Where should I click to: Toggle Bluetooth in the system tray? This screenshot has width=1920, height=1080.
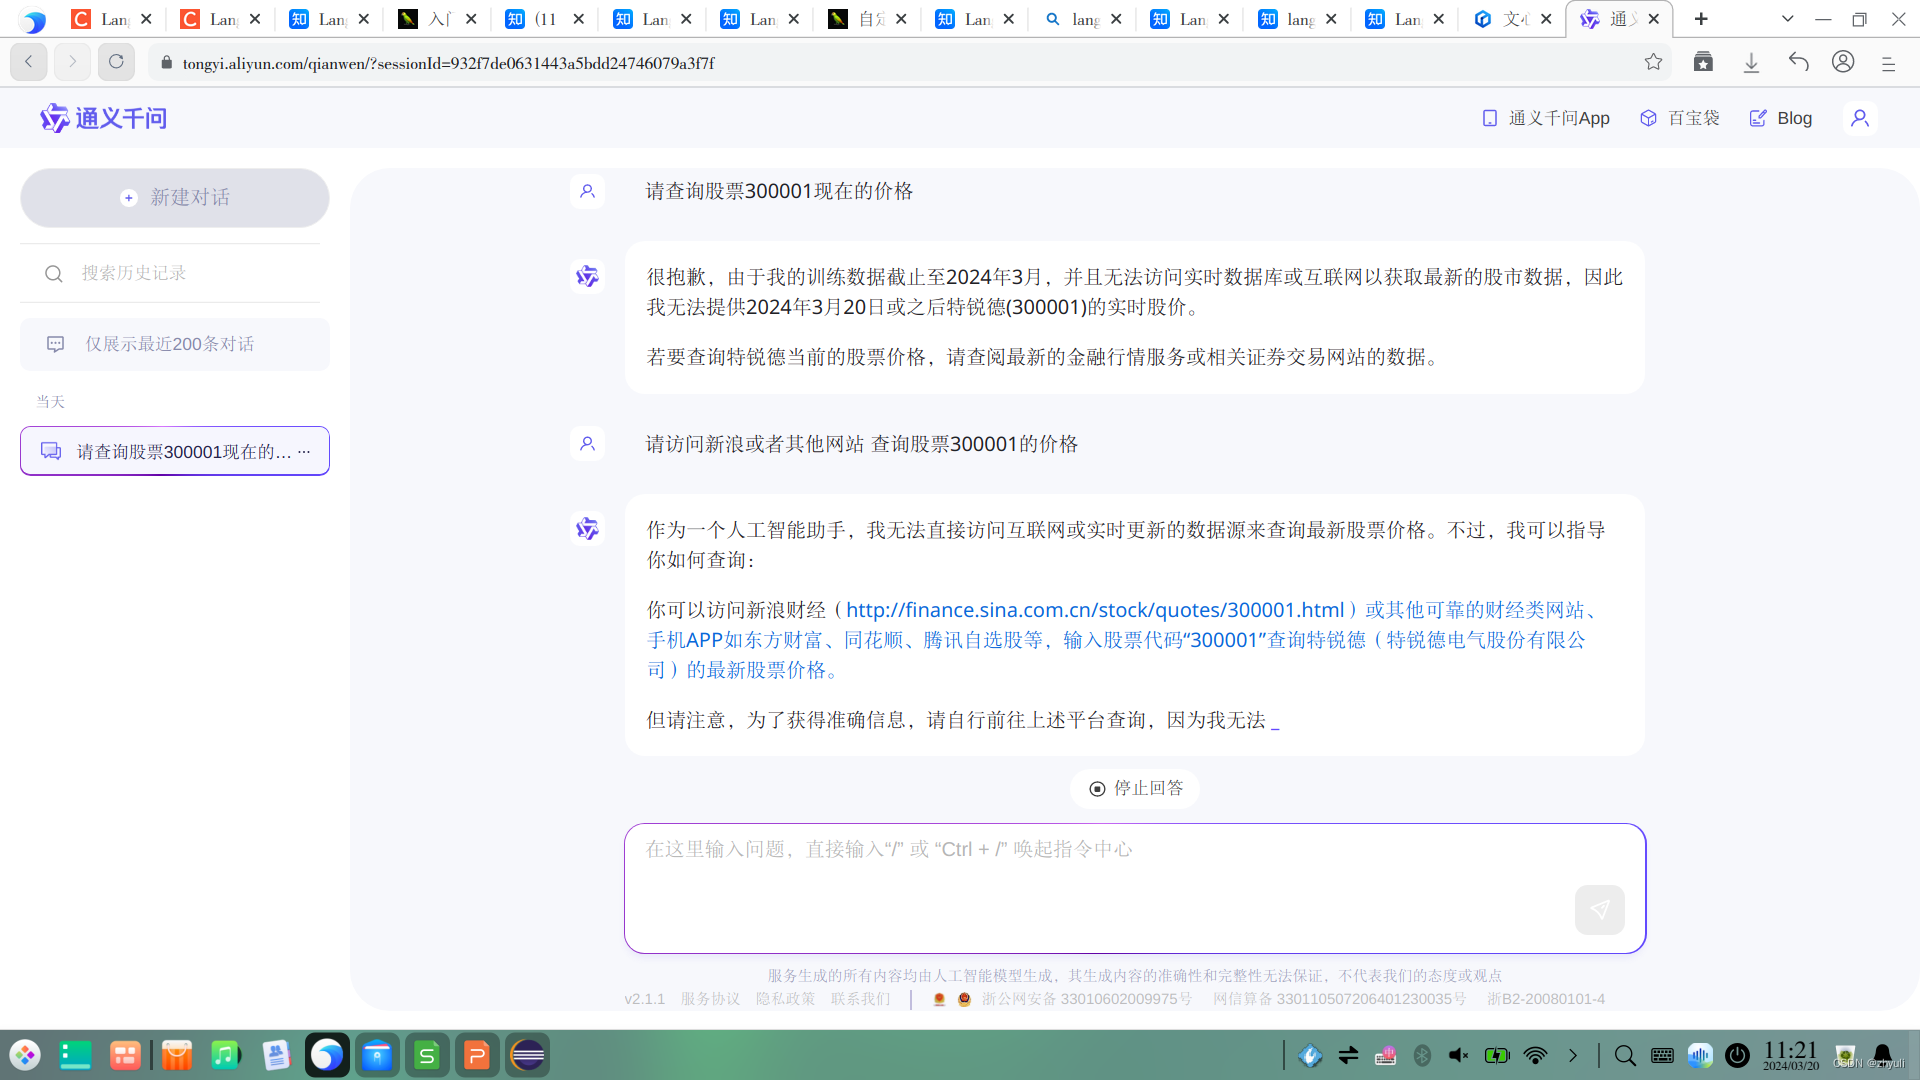tap(1422, 1055)
